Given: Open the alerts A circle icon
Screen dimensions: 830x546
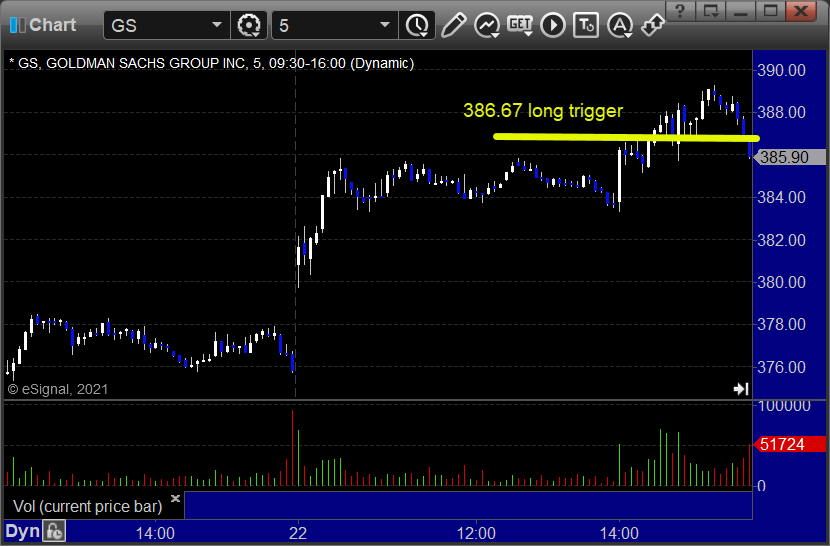Looking at the screenshot, I should point(620,25).
